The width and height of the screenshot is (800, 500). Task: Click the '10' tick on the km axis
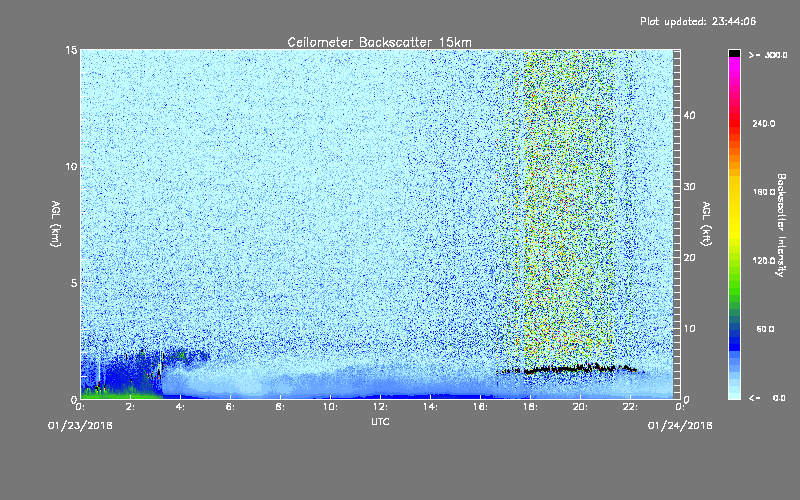coord(71,167)
